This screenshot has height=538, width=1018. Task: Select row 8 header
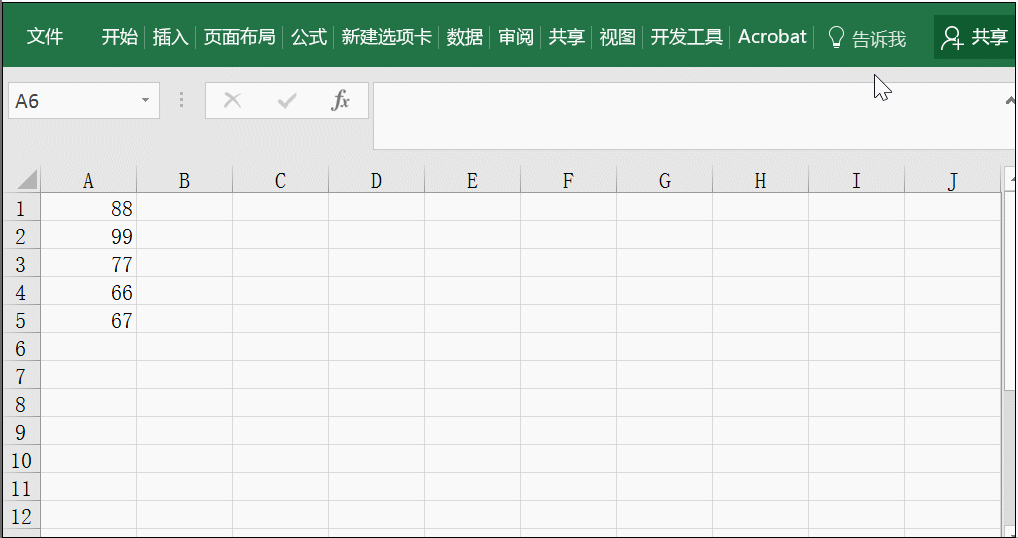coord(21,404)
